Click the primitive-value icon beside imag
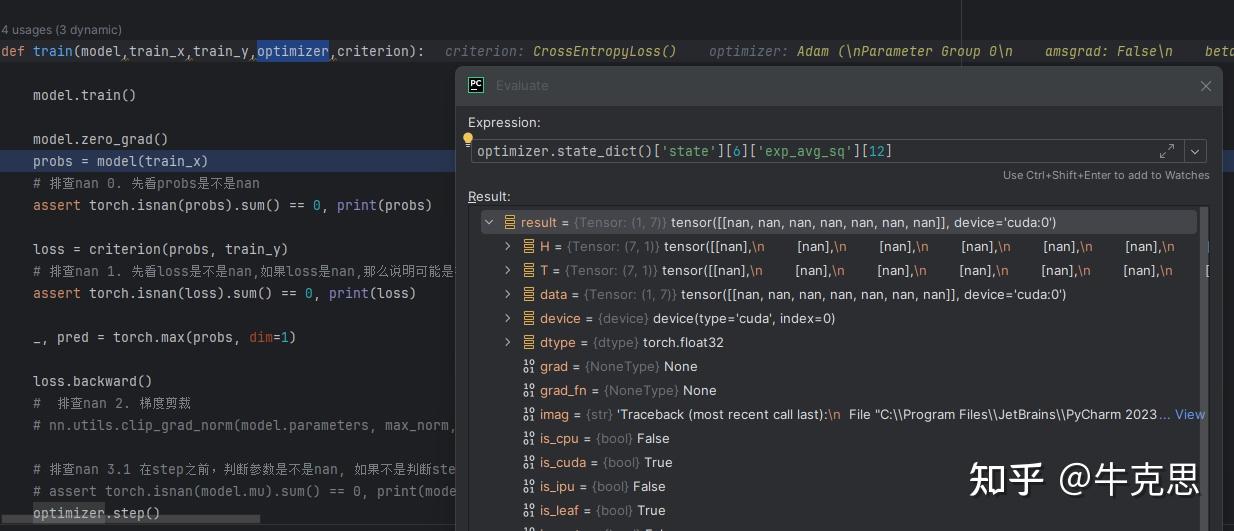The height and width of the screenshot is (531, 1234). [530, 414]
